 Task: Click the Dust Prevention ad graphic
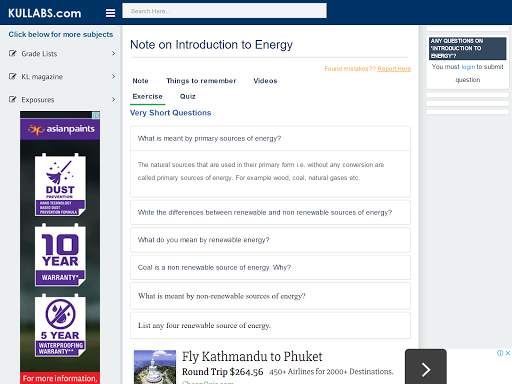point(60,184)
